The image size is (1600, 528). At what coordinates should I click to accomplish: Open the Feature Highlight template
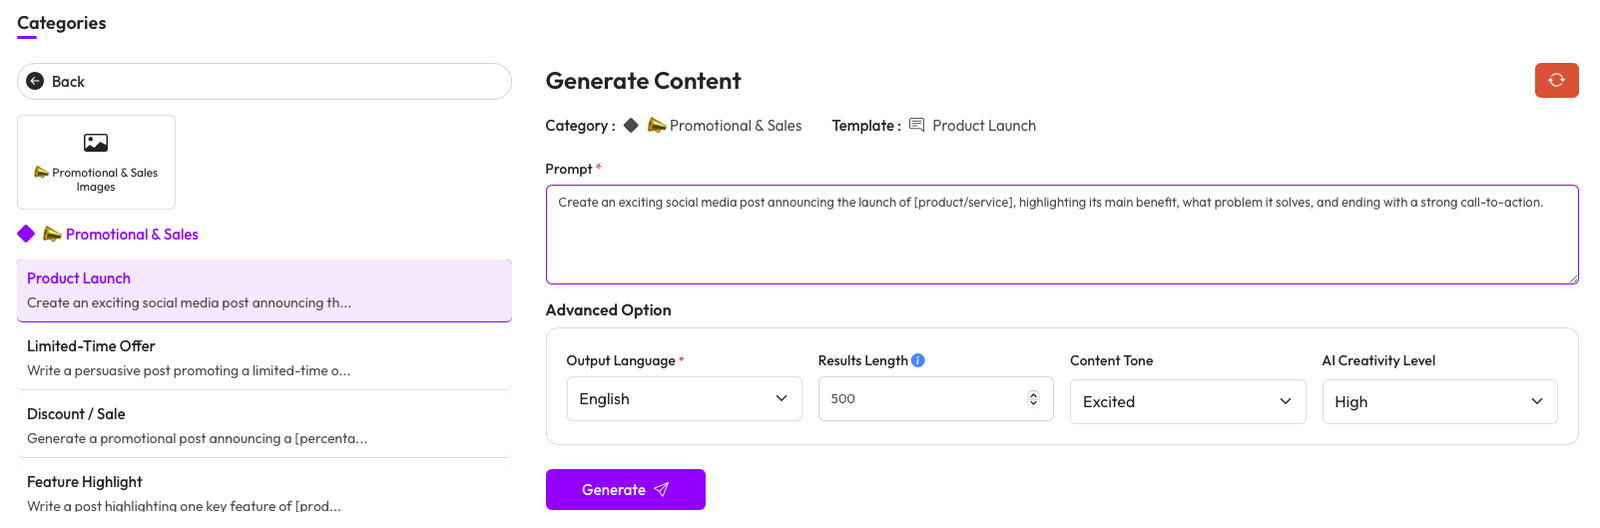point(264,492)
